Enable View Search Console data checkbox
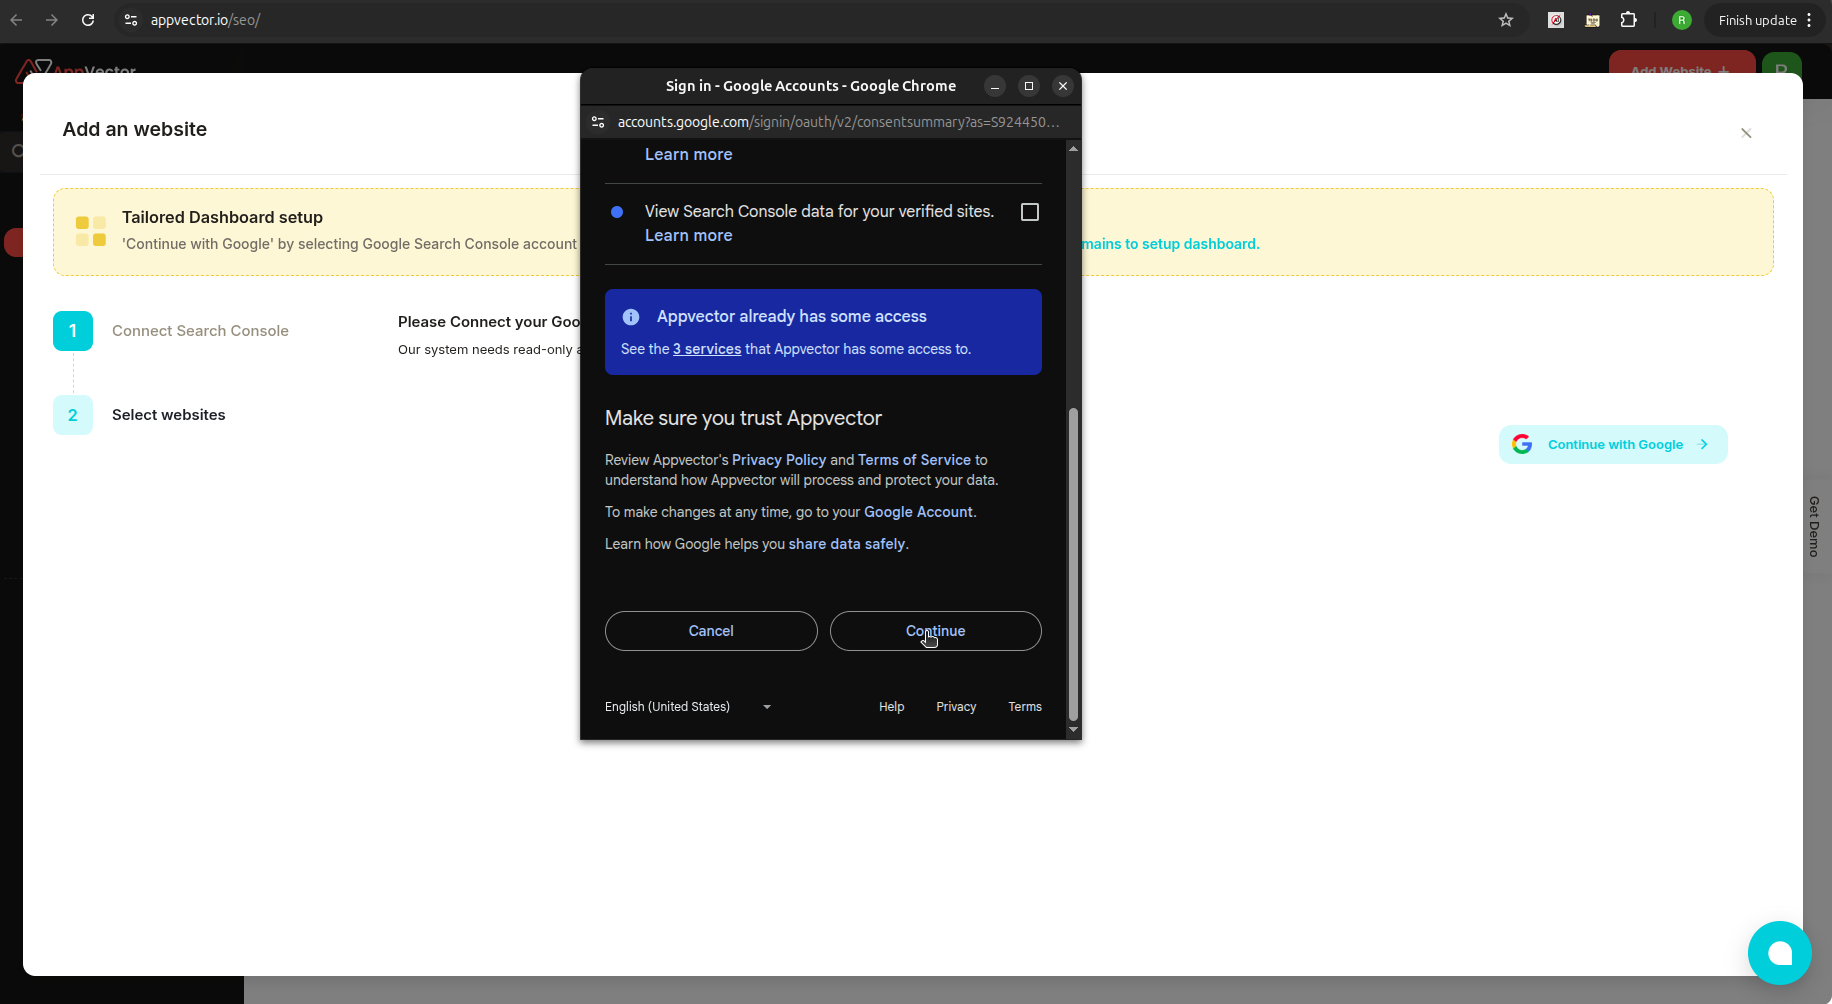 (1030, 212)
